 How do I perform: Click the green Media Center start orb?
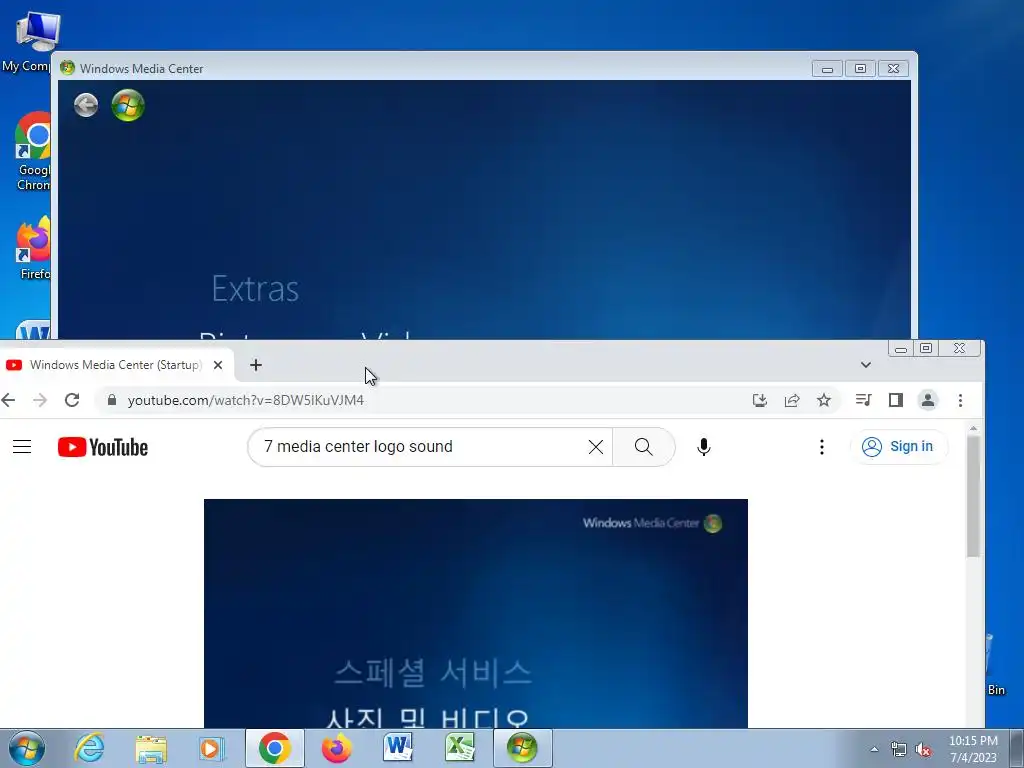pos(128,105)
